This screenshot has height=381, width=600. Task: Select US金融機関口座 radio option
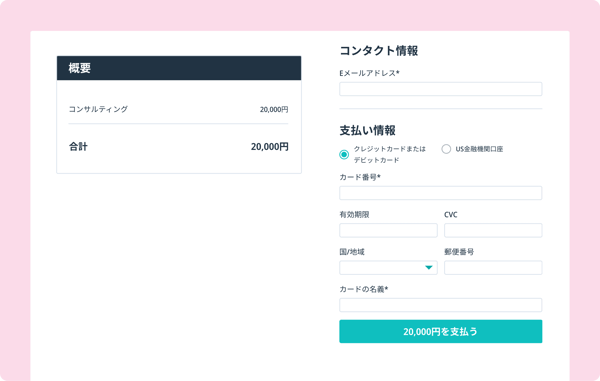pos(446,149)
